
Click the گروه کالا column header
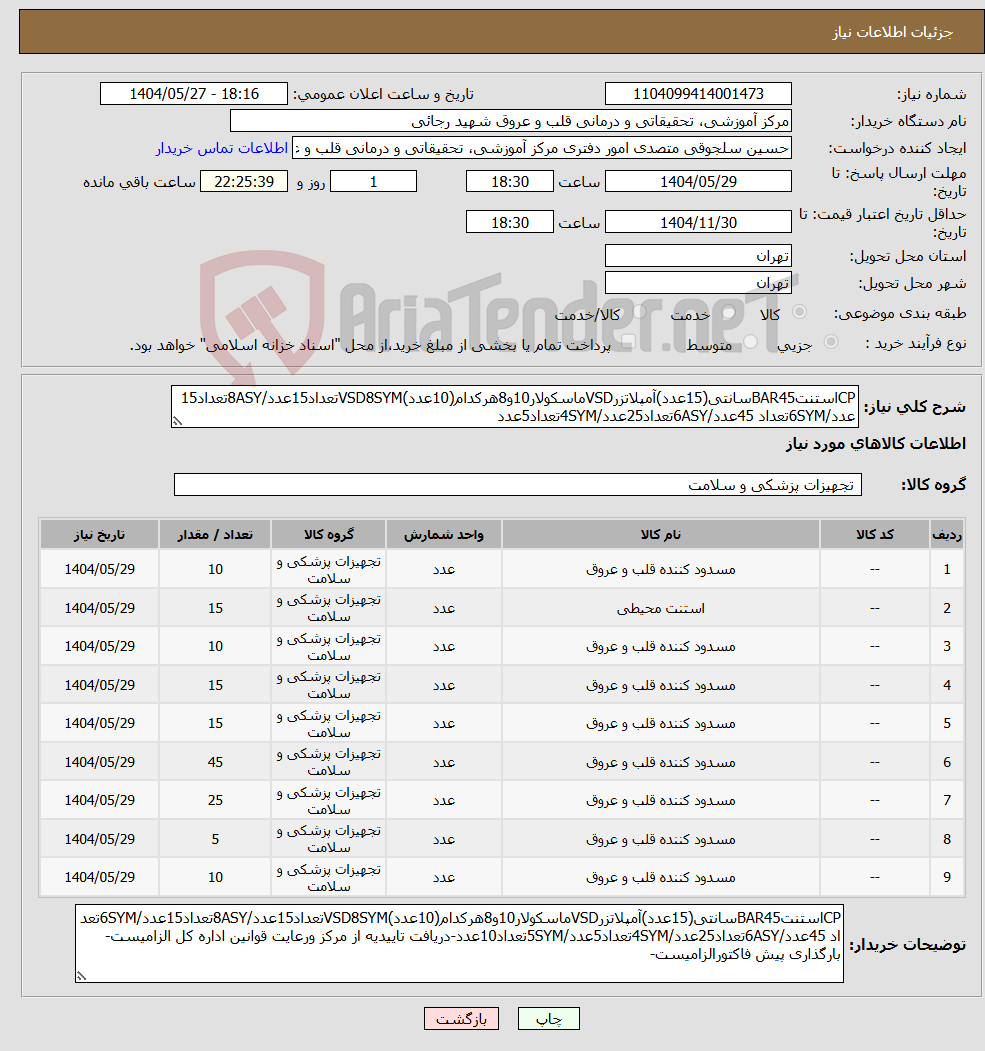tap(328, 534)
